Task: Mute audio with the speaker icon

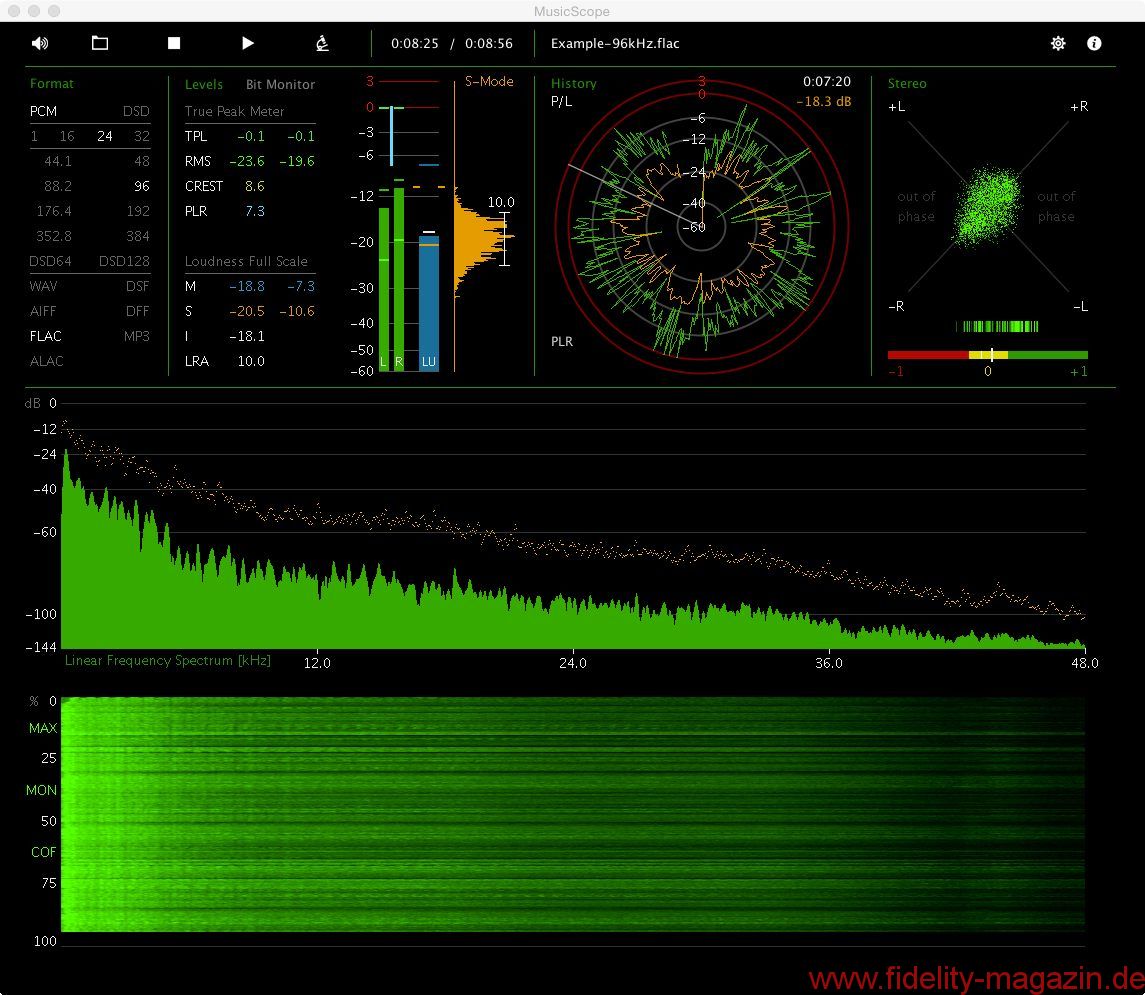Action: tap(40, 43)
